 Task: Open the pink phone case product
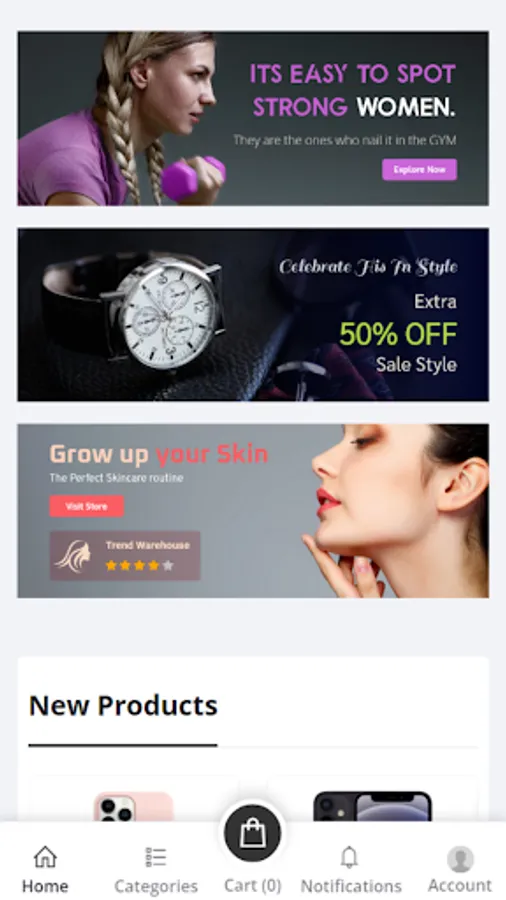tap(134, 806)
